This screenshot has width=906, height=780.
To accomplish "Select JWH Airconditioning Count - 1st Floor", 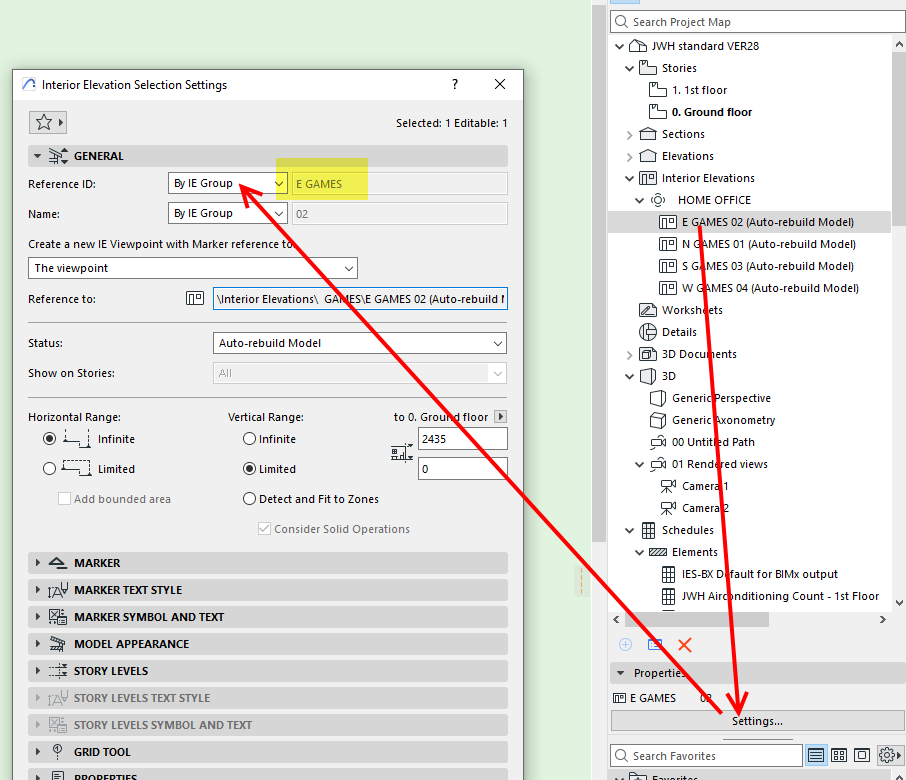I will point(780,596).
